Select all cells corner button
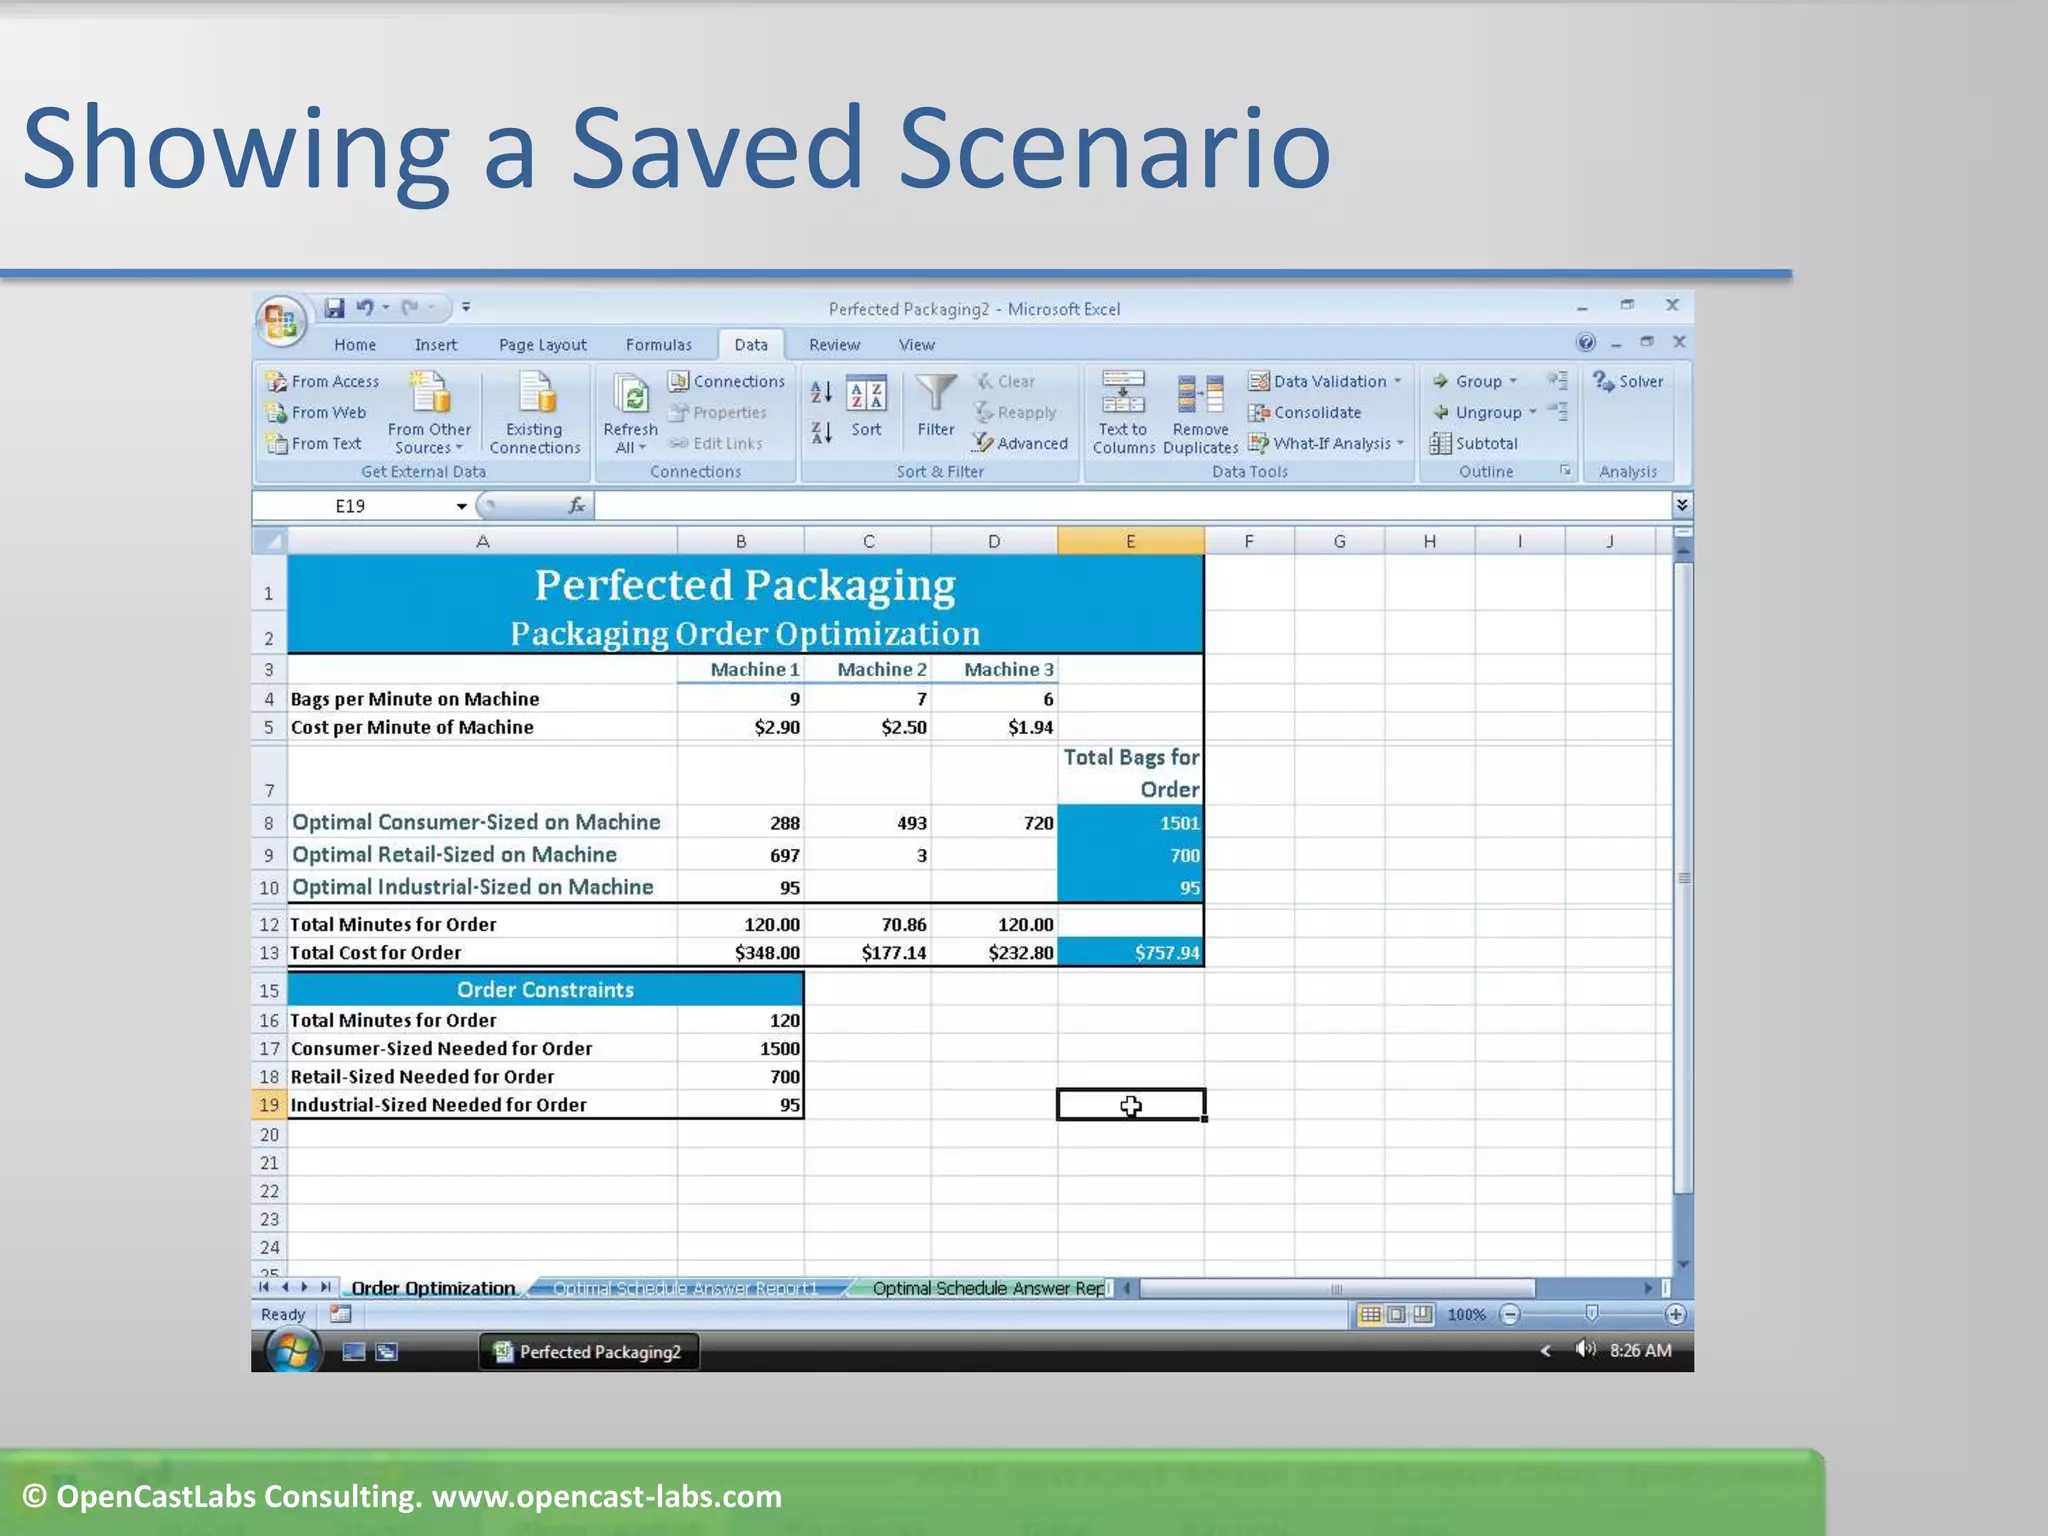Screen dimensions: 2048x1536 (269, 541)
